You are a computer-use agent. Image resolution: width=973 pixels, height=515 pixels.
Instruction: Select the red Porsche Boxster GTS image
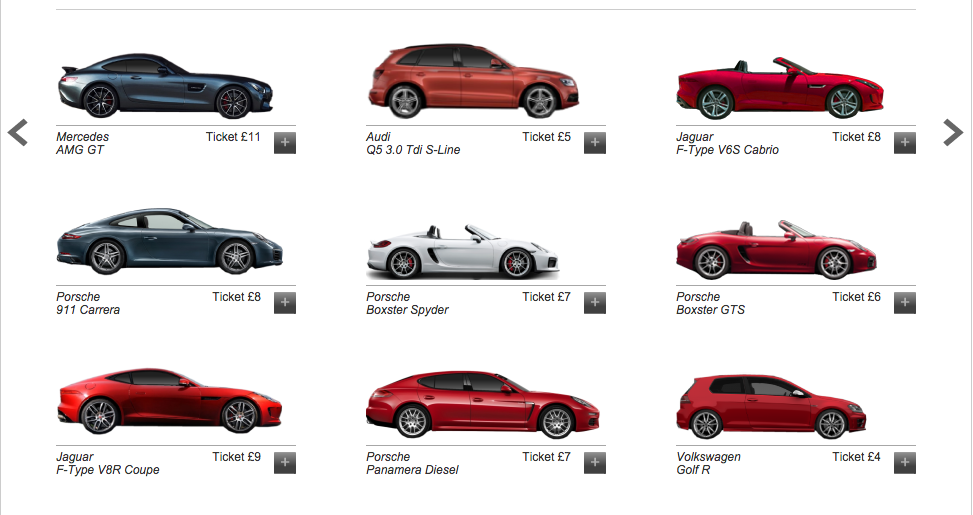point(776,250)
